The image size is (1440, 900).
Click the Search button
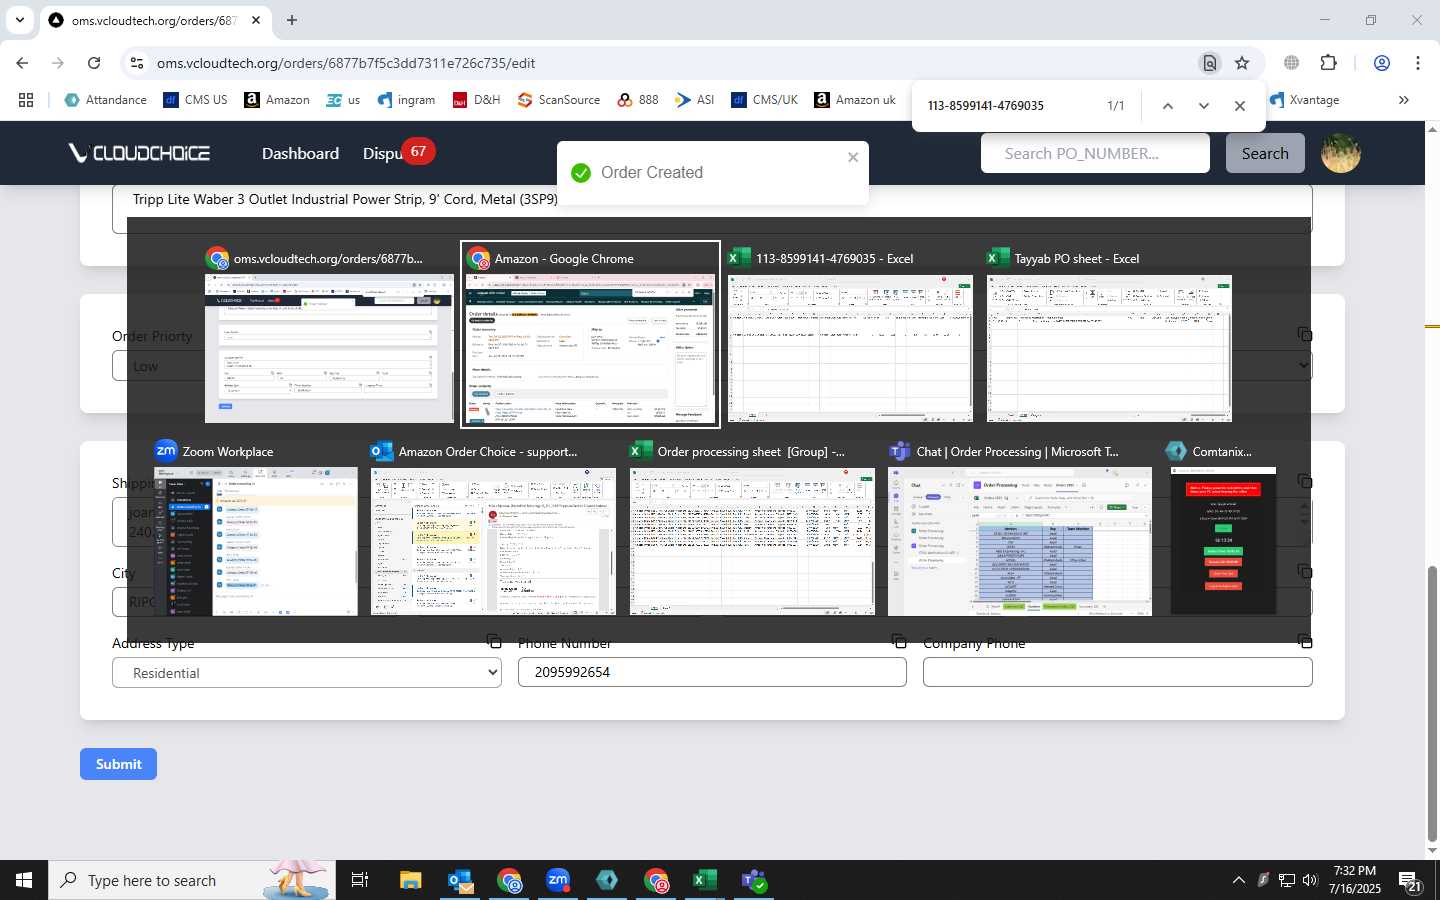[1265, 153]
